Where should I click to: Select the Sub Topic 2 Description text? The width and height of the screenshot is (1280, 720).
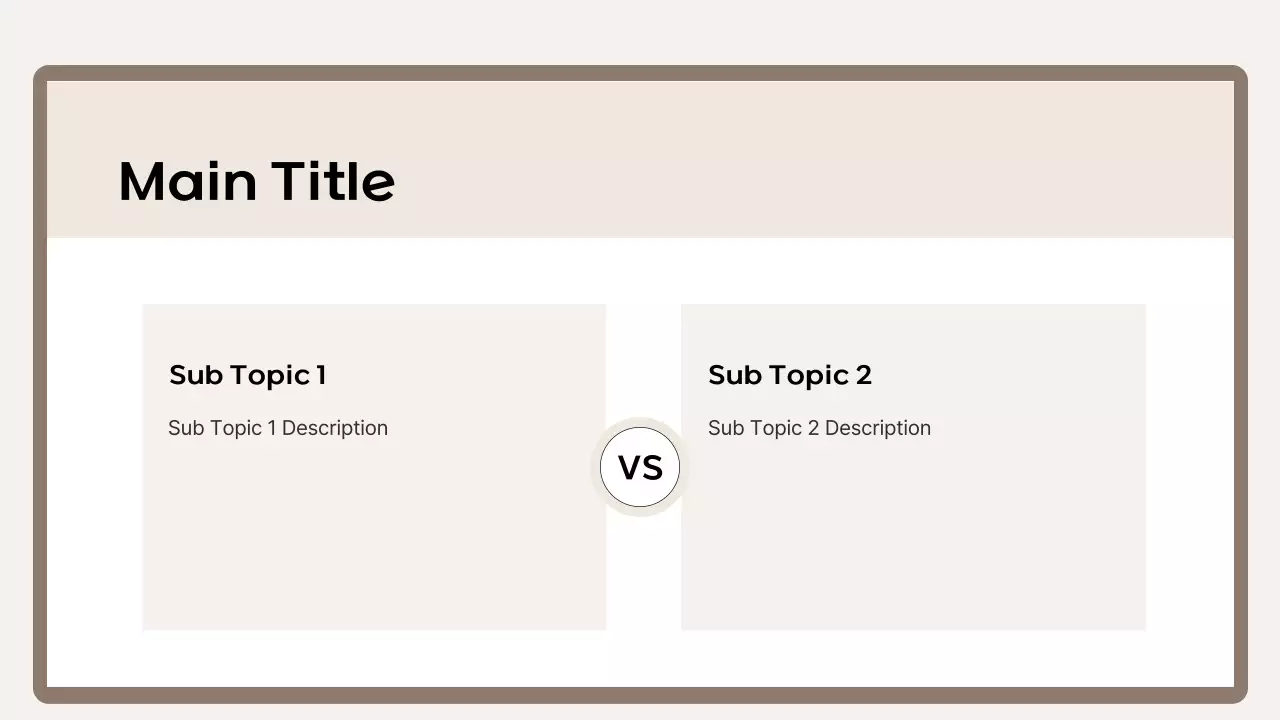pos(819,428)
